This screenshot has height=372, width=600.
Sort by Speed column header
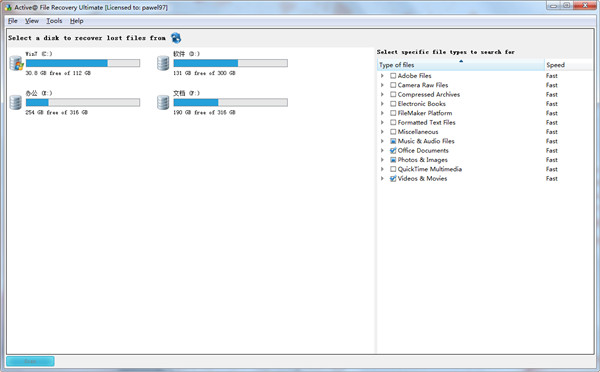pos(568,65)
